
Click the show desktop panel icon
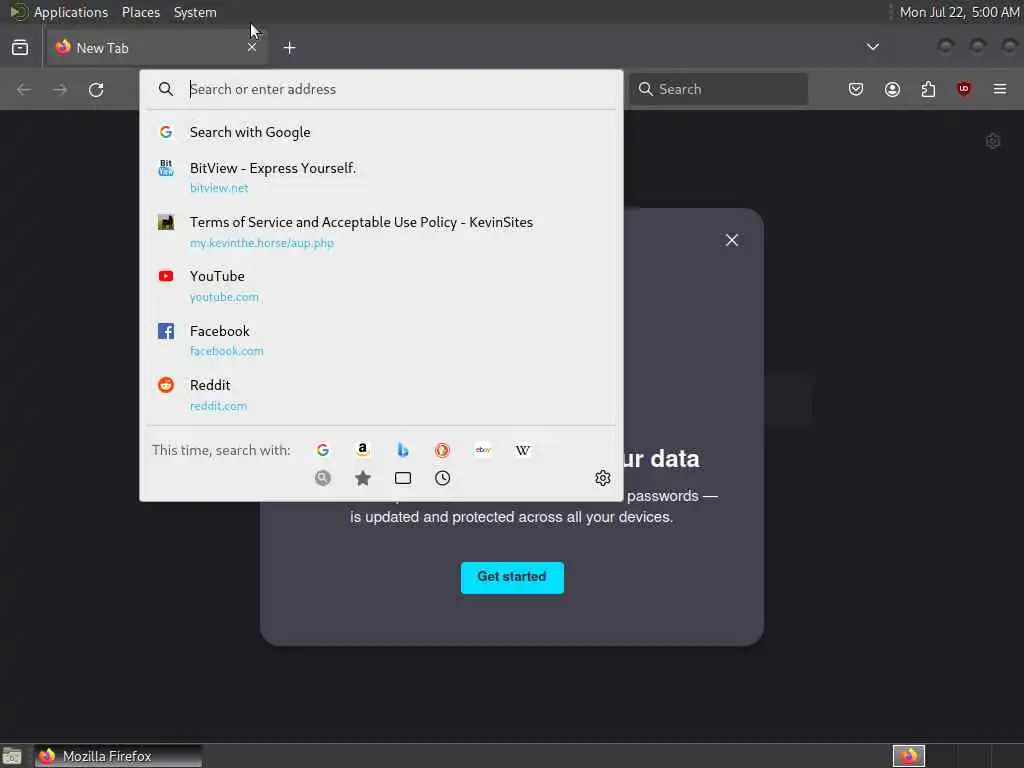point(12,756)
